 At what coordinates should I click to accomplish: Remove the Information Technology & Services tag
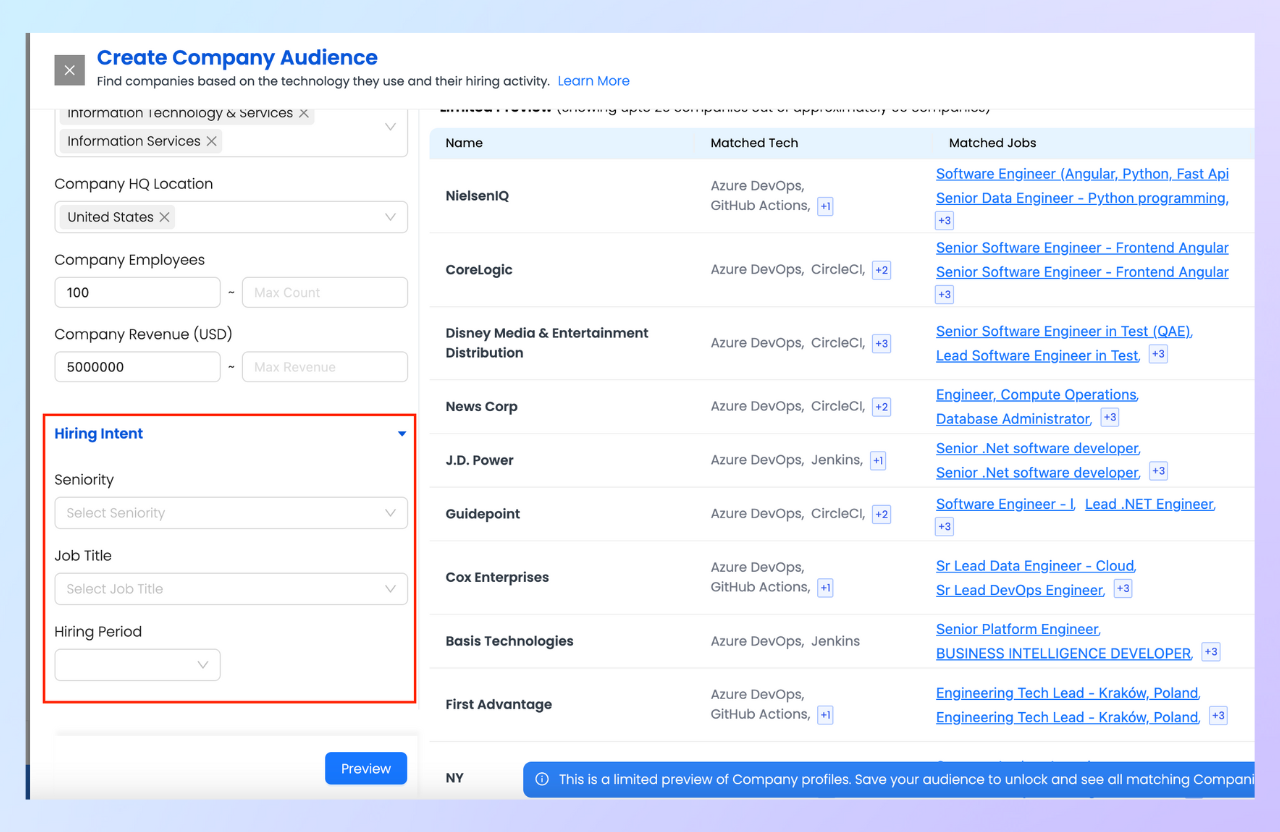[x=304, y=113]
